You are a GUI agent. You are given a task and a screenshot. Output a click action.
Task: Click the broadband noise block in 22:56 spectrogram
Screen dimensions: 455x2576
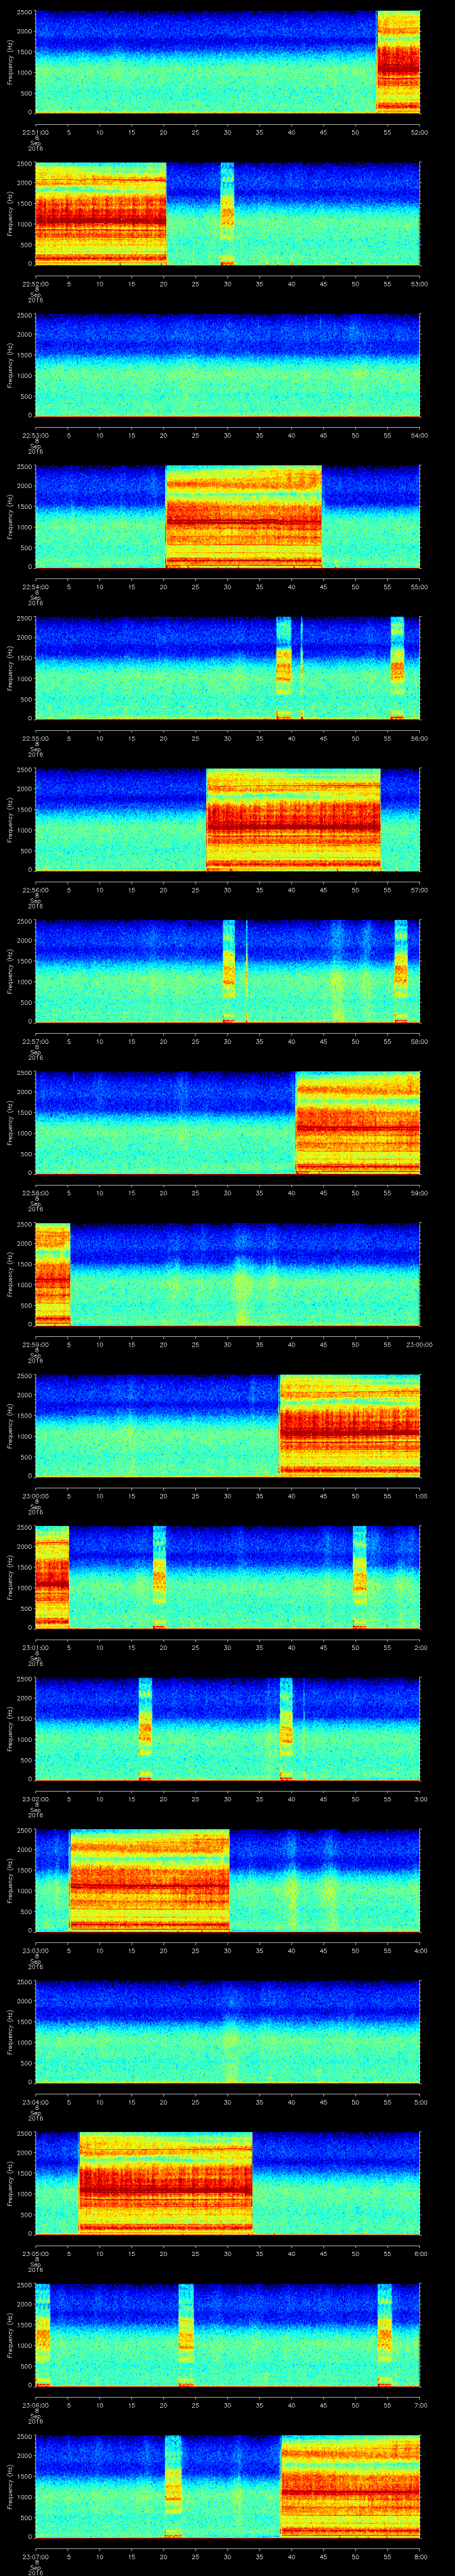[293, 820]
